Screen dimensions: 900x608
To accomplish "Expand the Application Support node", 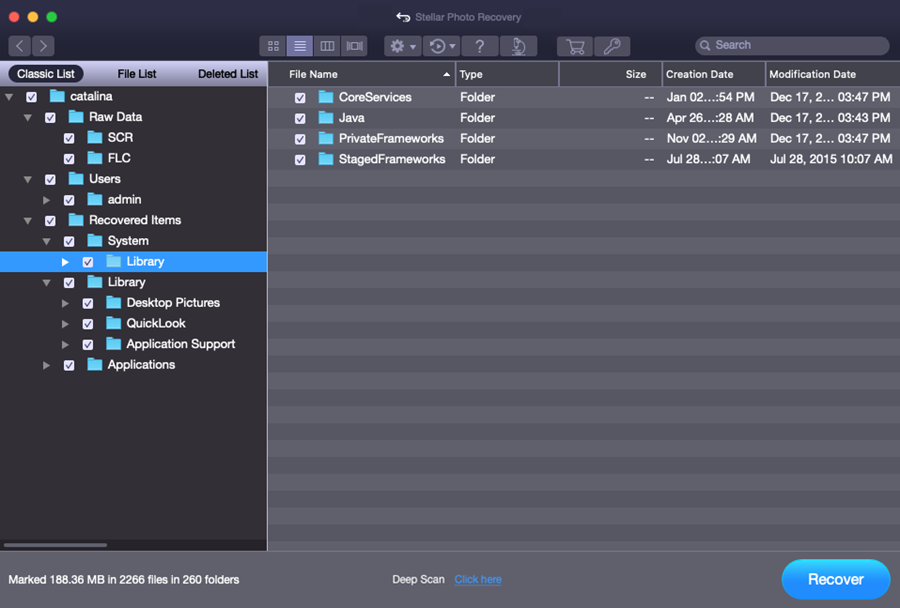I will click(65, 345).
